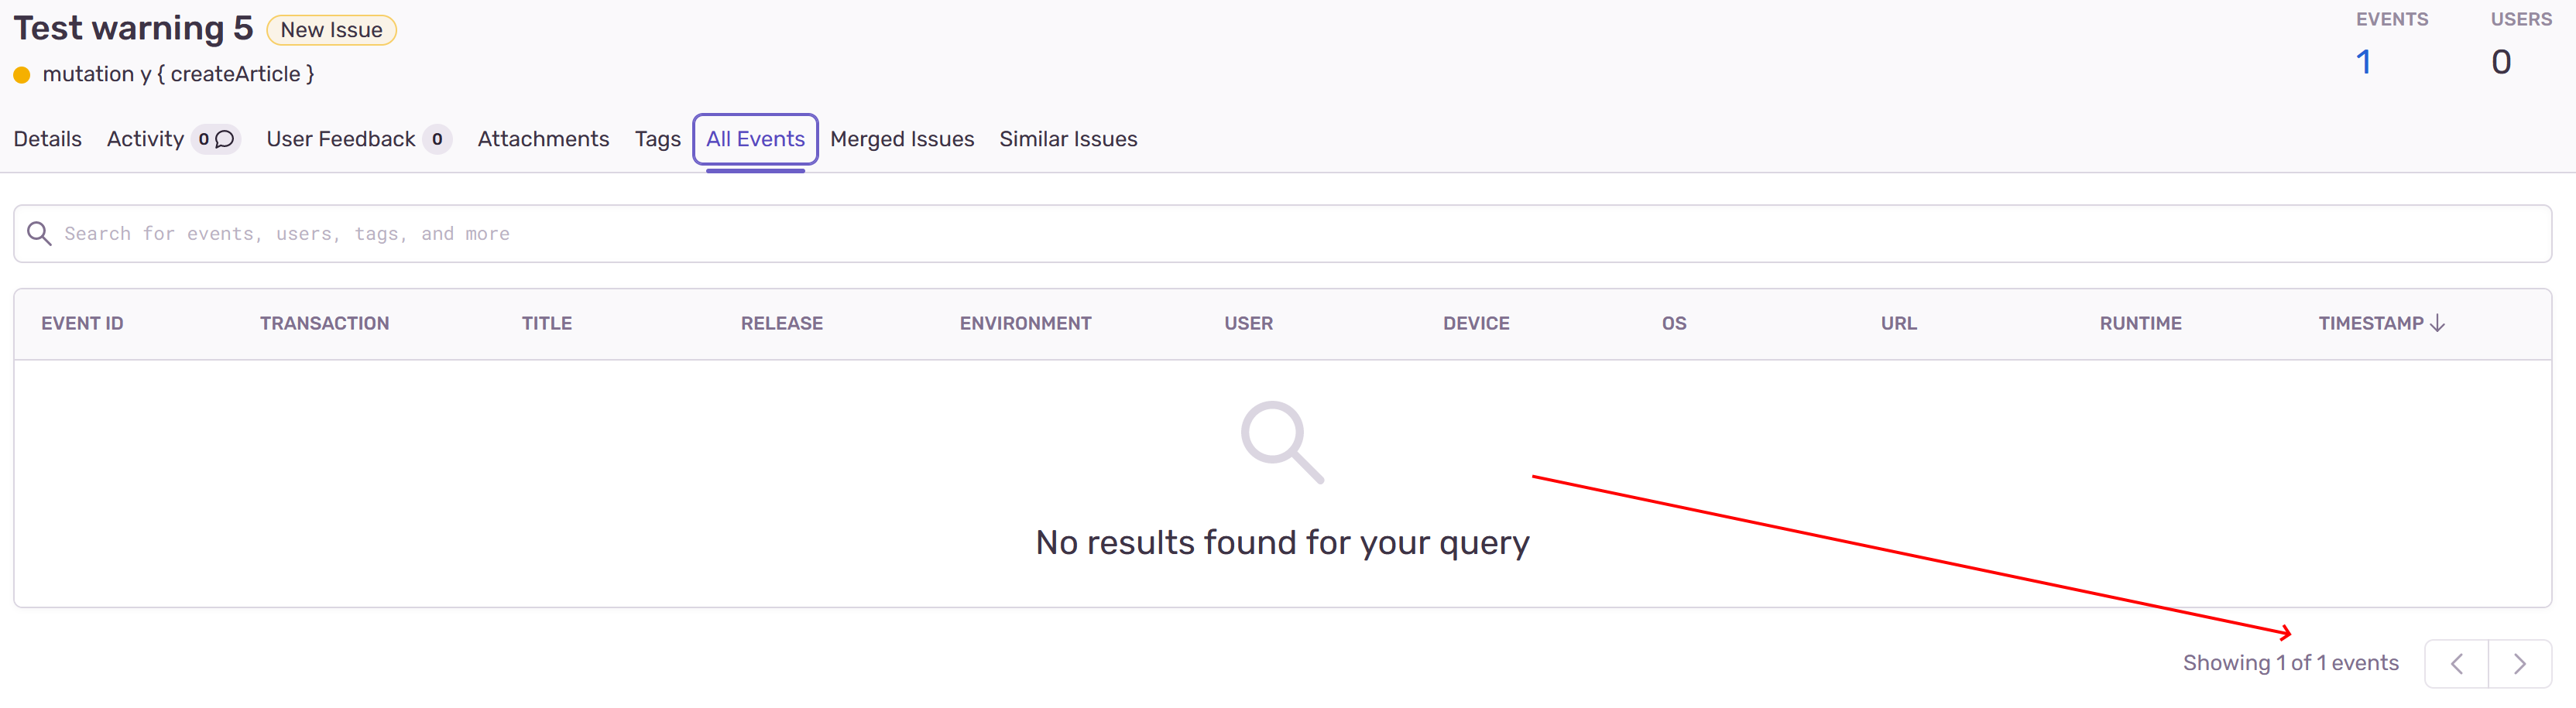Image resolution: width=2576 pixels, height=708 pixels.
Task: Expand the RELEASE column sorting options
Action: tap(781, 323)
